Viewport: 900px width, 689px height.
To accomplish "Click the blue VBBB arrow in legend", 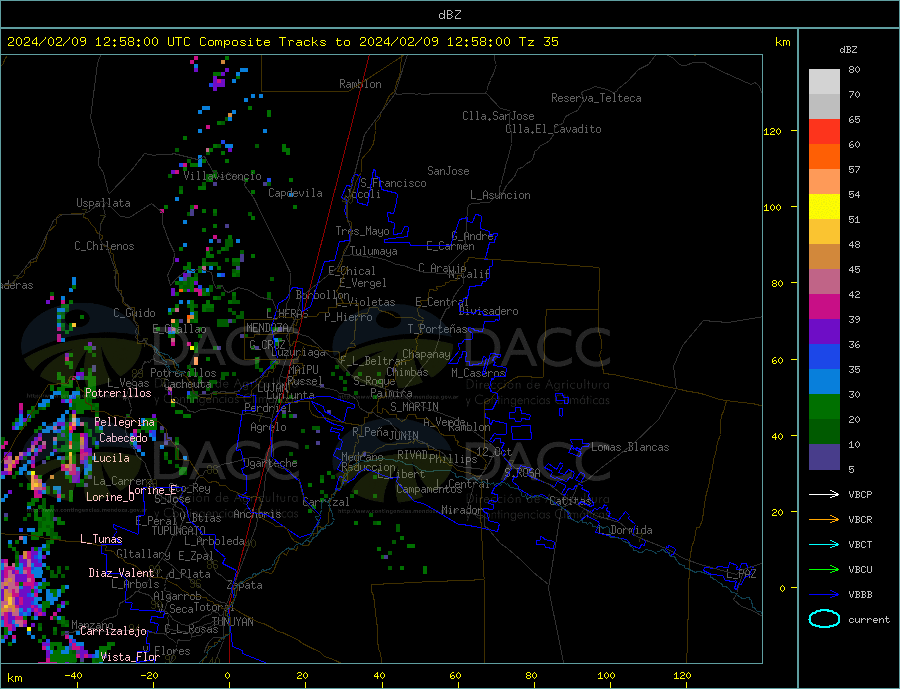I will pyautogui.click(x=824, y=594).
